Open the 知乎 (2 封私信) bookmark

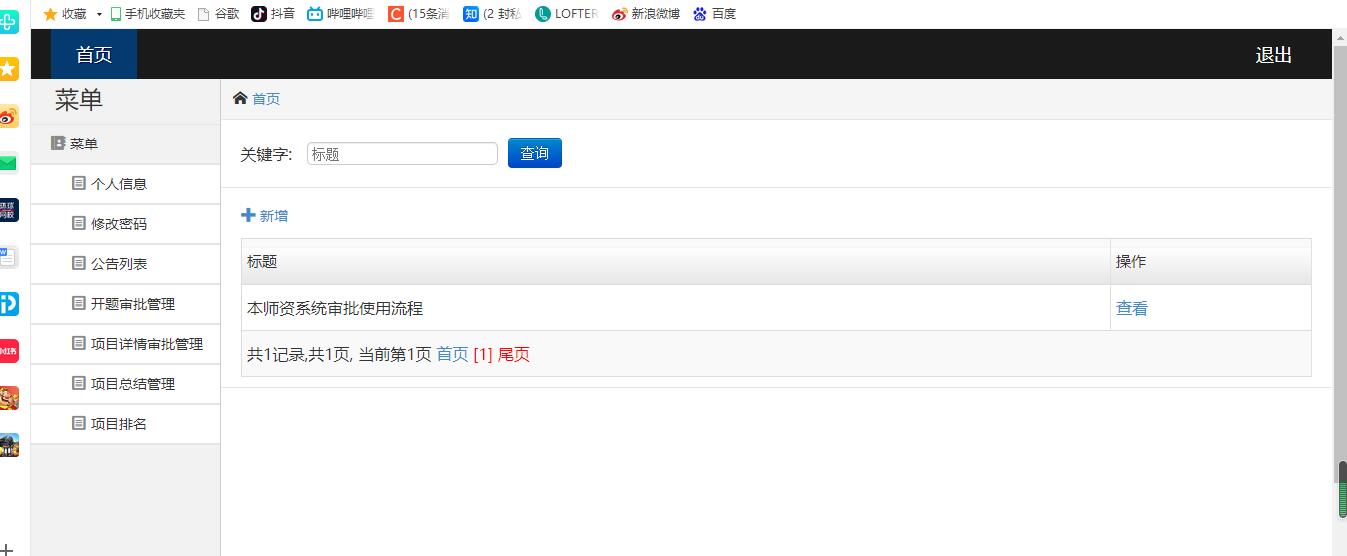pos(492,14)
